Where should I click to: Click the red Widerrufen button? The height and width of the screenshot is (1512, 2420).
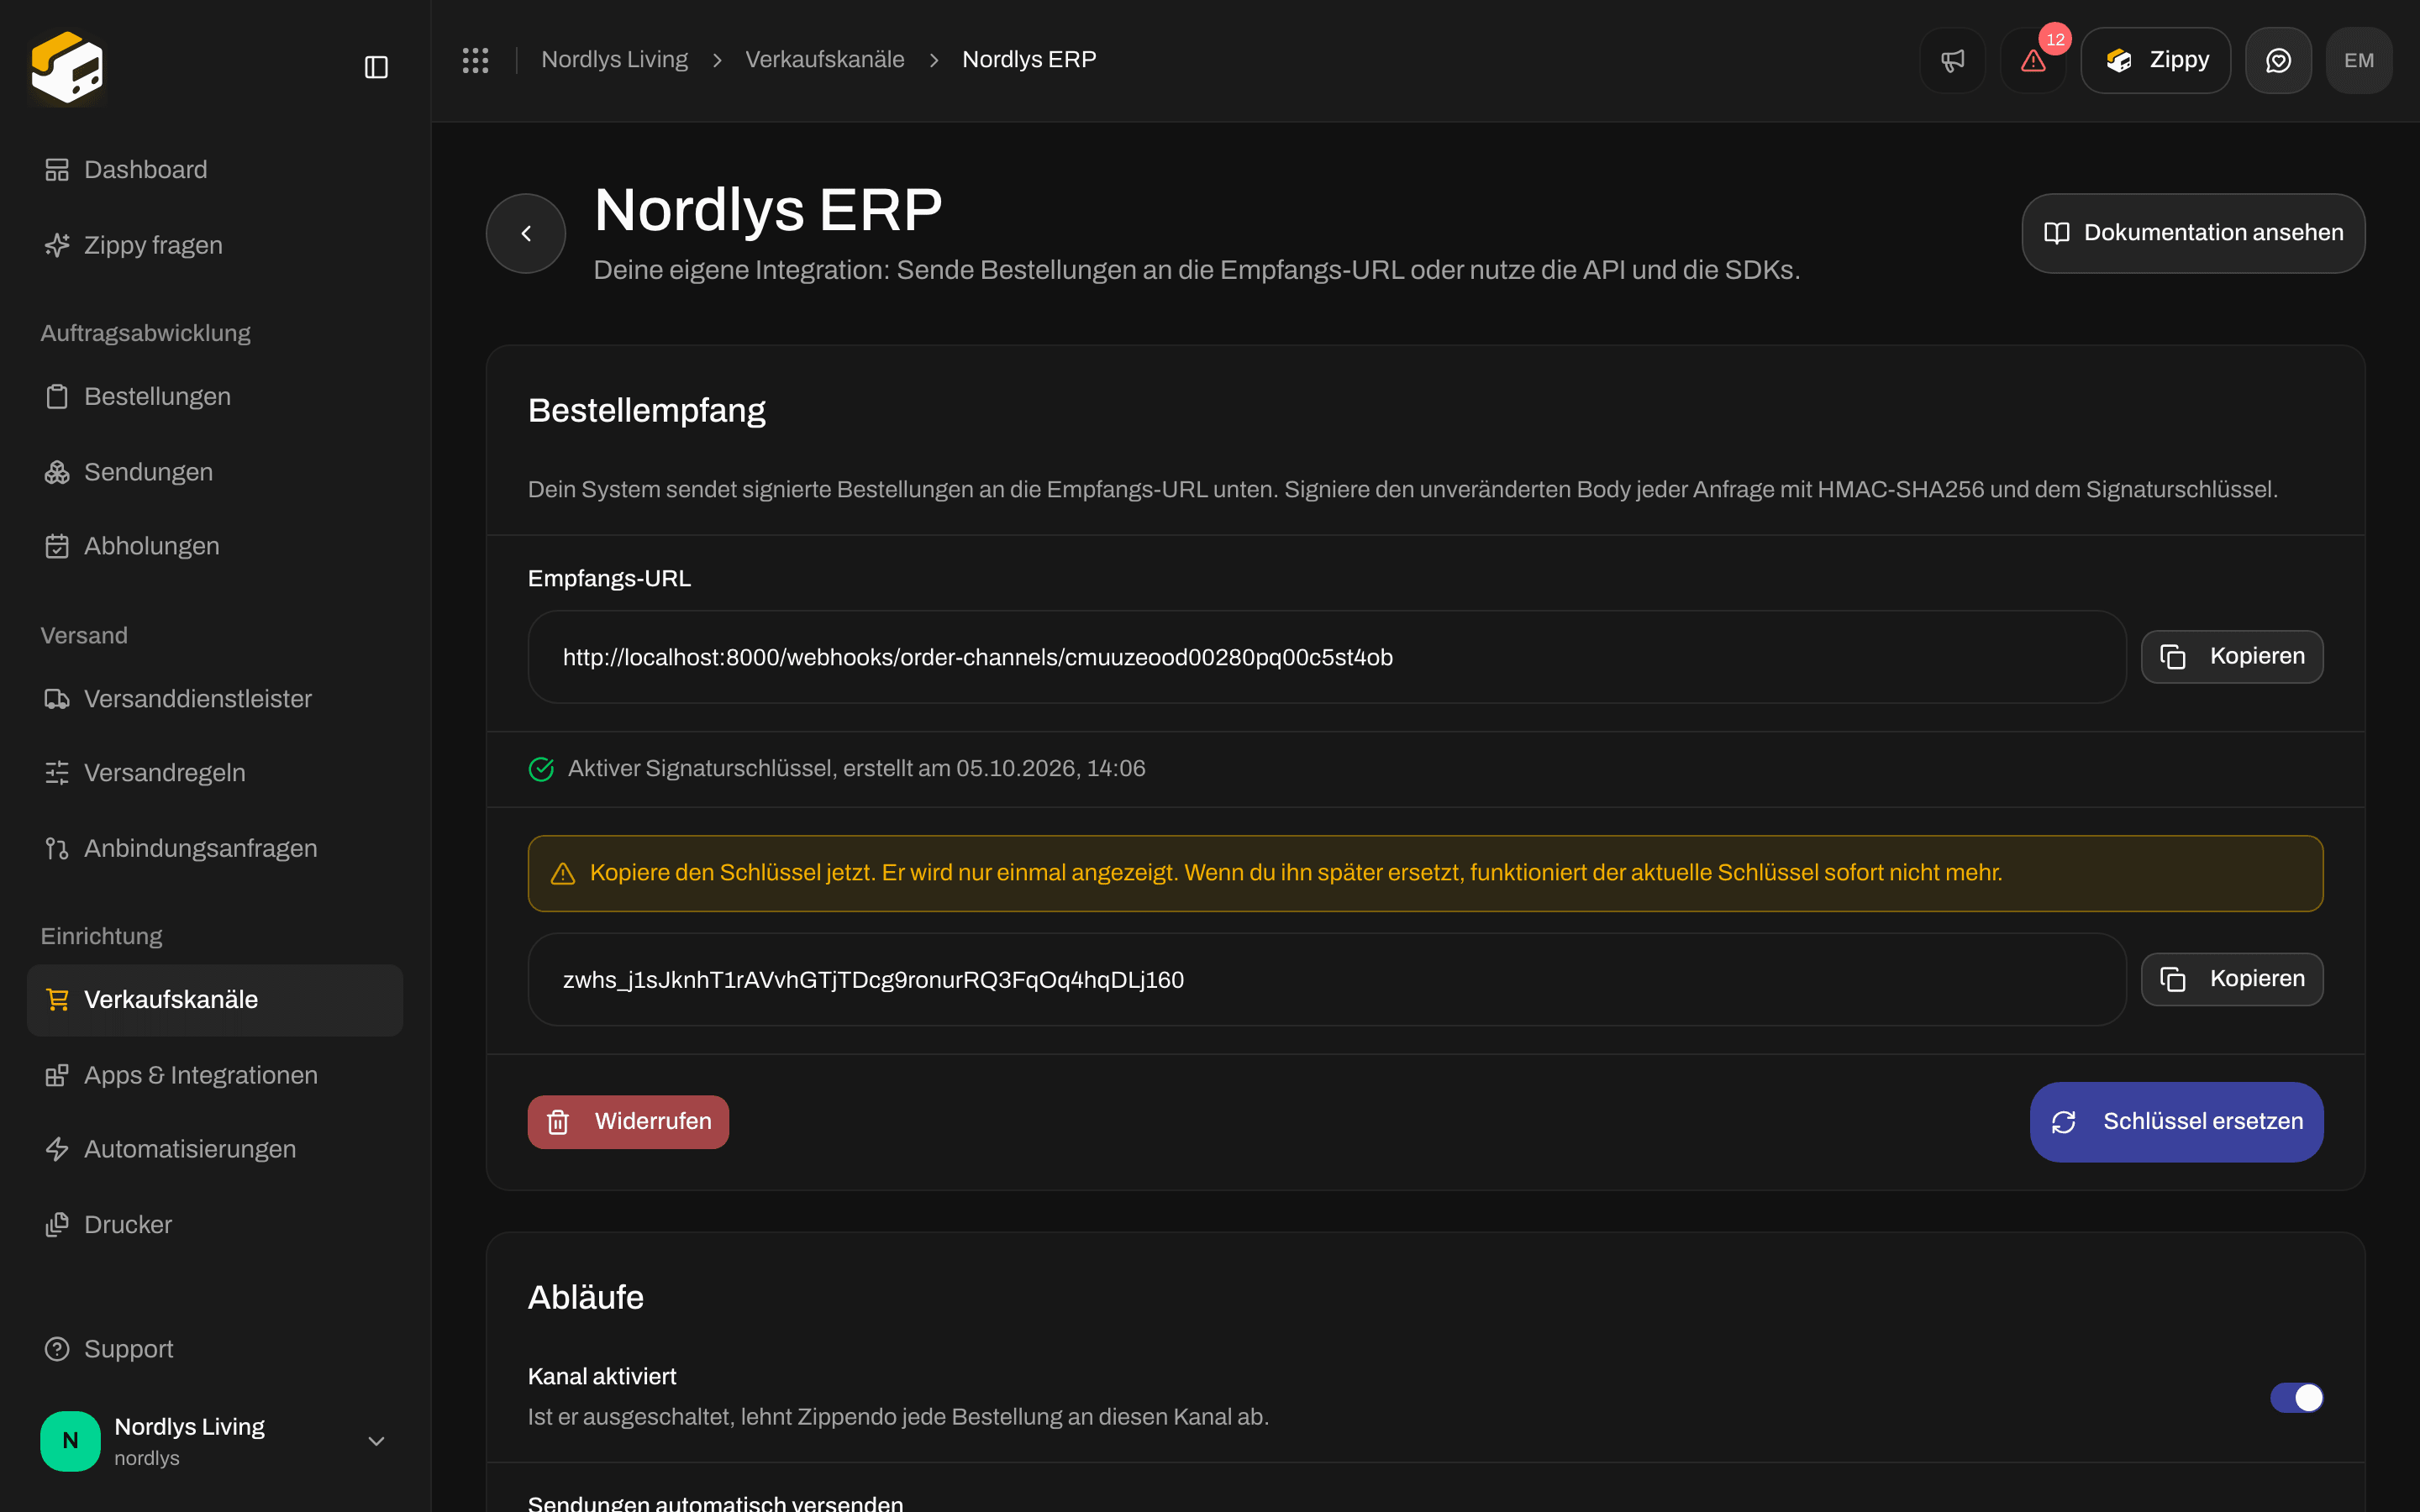628,1122
